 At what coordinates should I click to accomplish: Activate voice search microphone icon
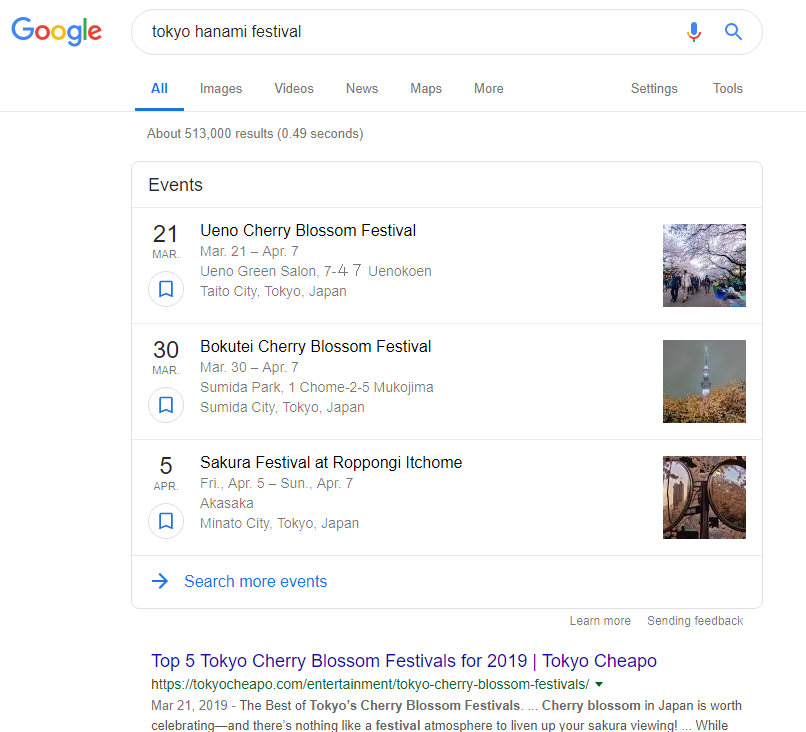tap(693, 32)
